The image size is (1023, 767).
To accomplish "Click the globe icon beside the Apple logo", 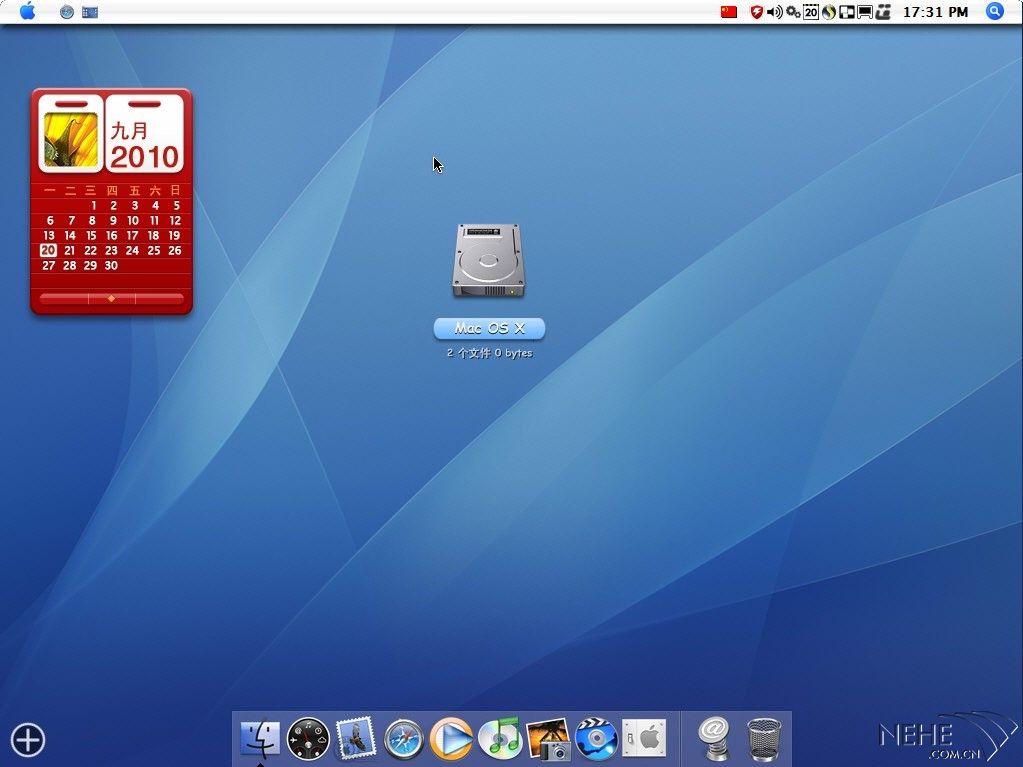I will pos(67,12).
